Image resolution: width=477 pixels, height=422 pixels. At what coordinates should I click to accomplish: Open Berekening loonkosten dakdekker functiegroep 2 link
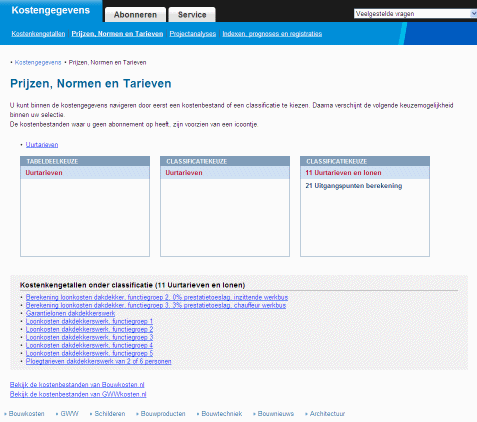(x=157, y=297)
